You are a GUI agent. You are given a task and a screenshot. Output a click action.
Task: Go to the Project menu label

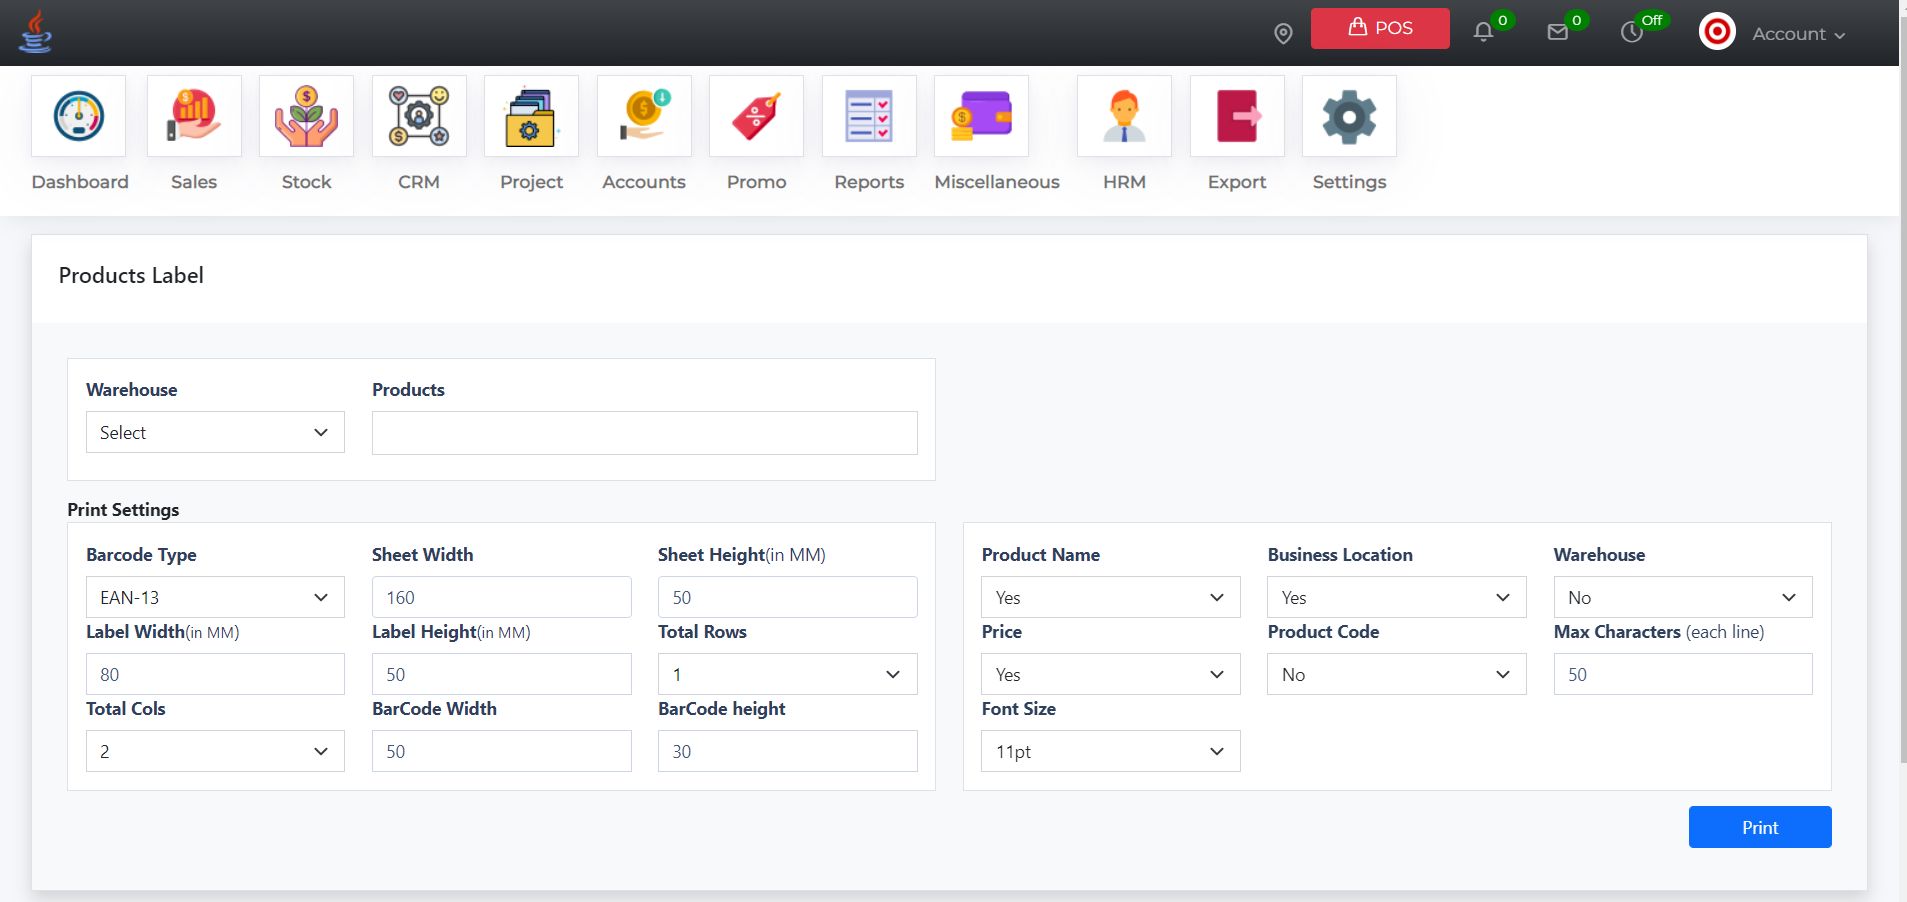531,182
